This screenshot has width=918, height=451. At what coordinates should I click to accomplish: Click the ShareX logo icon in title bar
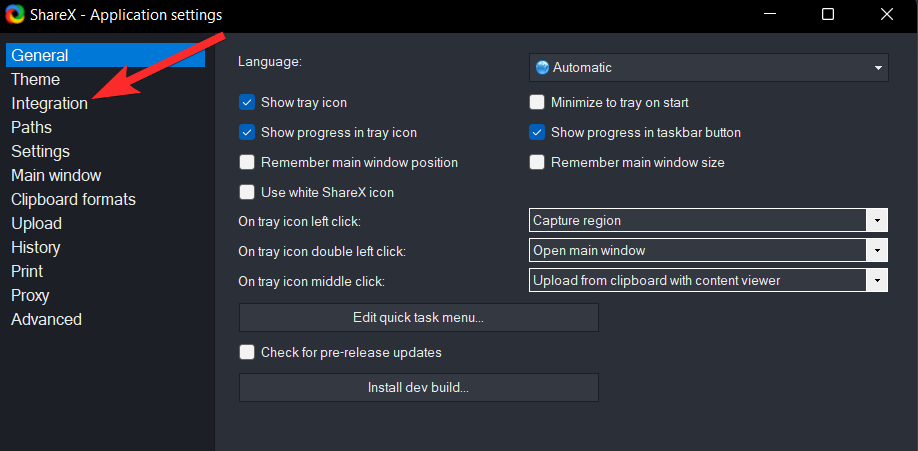(x=15, y=15)
